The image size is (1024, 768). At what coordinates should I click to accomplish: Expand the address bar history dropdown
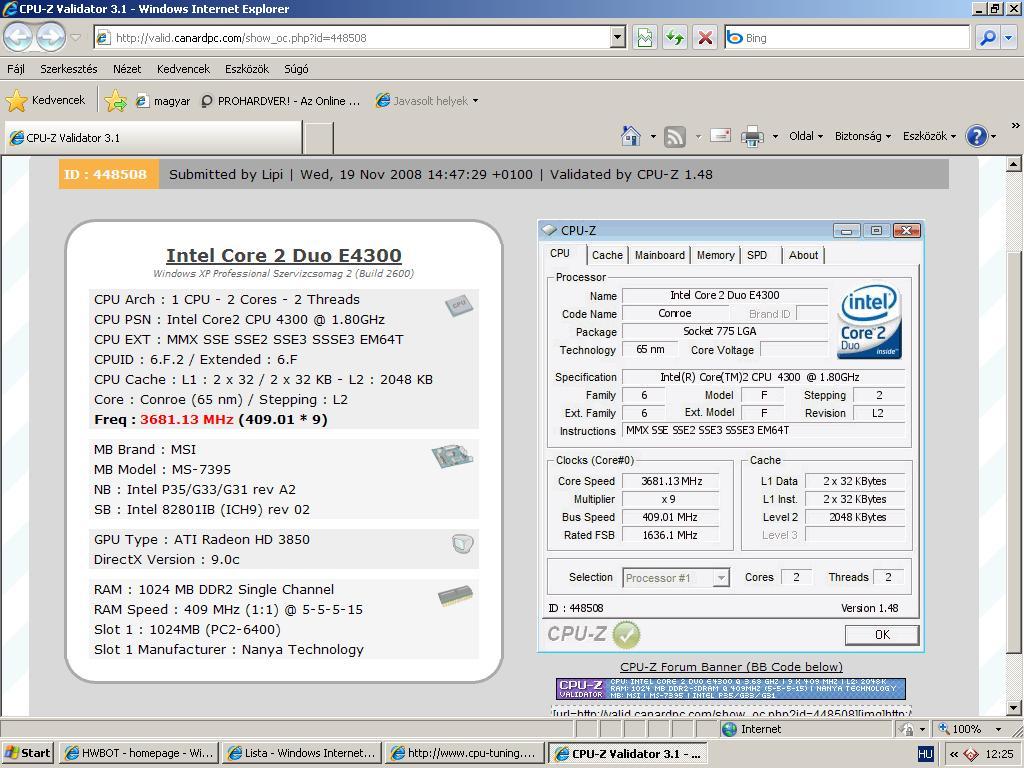(x=618, y=38)
